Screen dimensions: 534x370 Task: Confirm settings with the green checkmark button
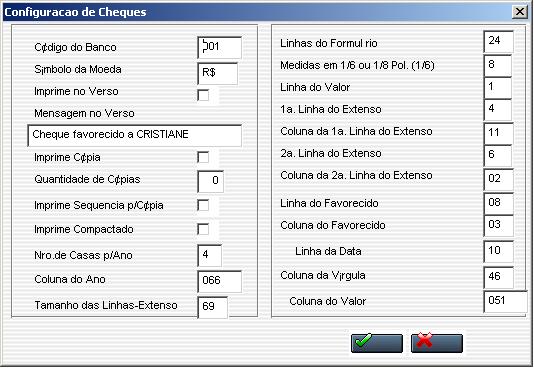click(377, 343)
